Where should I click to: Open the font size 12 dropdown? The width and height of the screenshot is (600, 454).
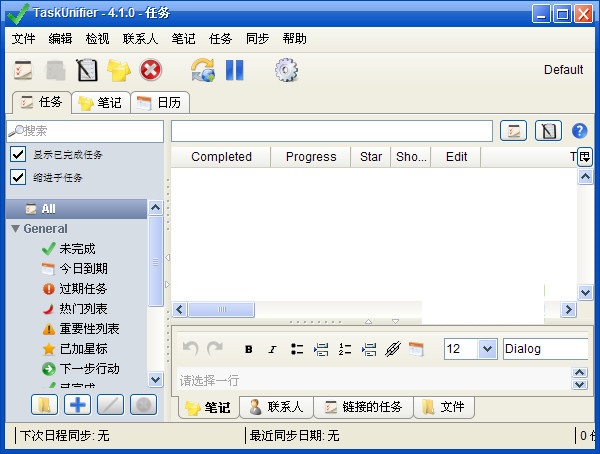[487, 349]
